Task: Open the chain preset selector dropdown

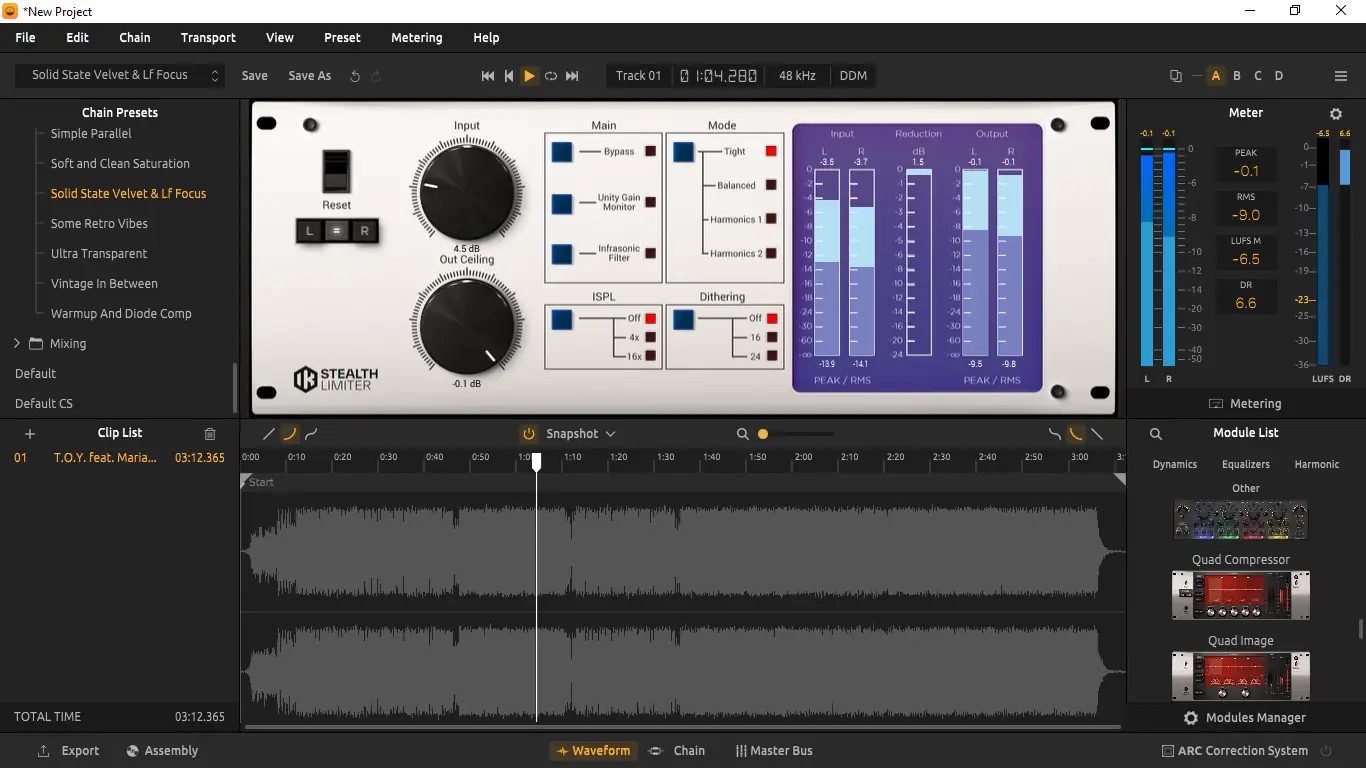Action: click(119, 76)
